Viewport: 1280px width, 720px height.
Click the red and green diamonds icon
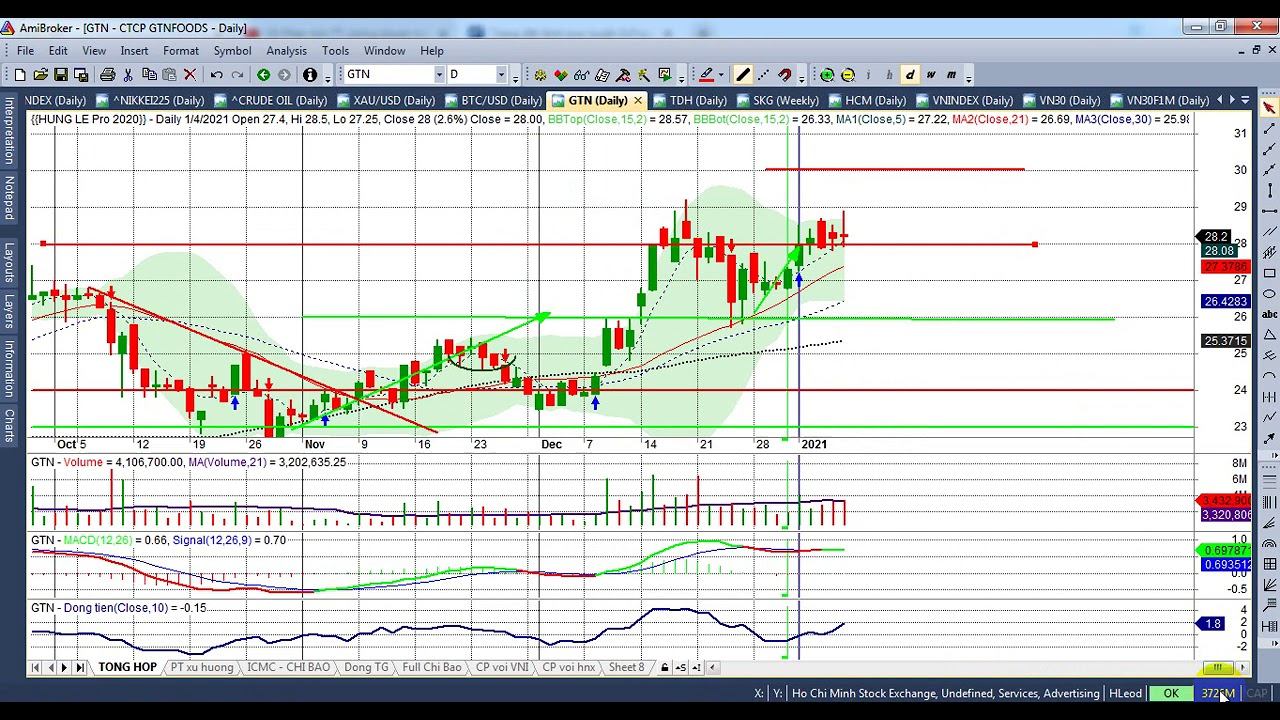tap(561, 75)
